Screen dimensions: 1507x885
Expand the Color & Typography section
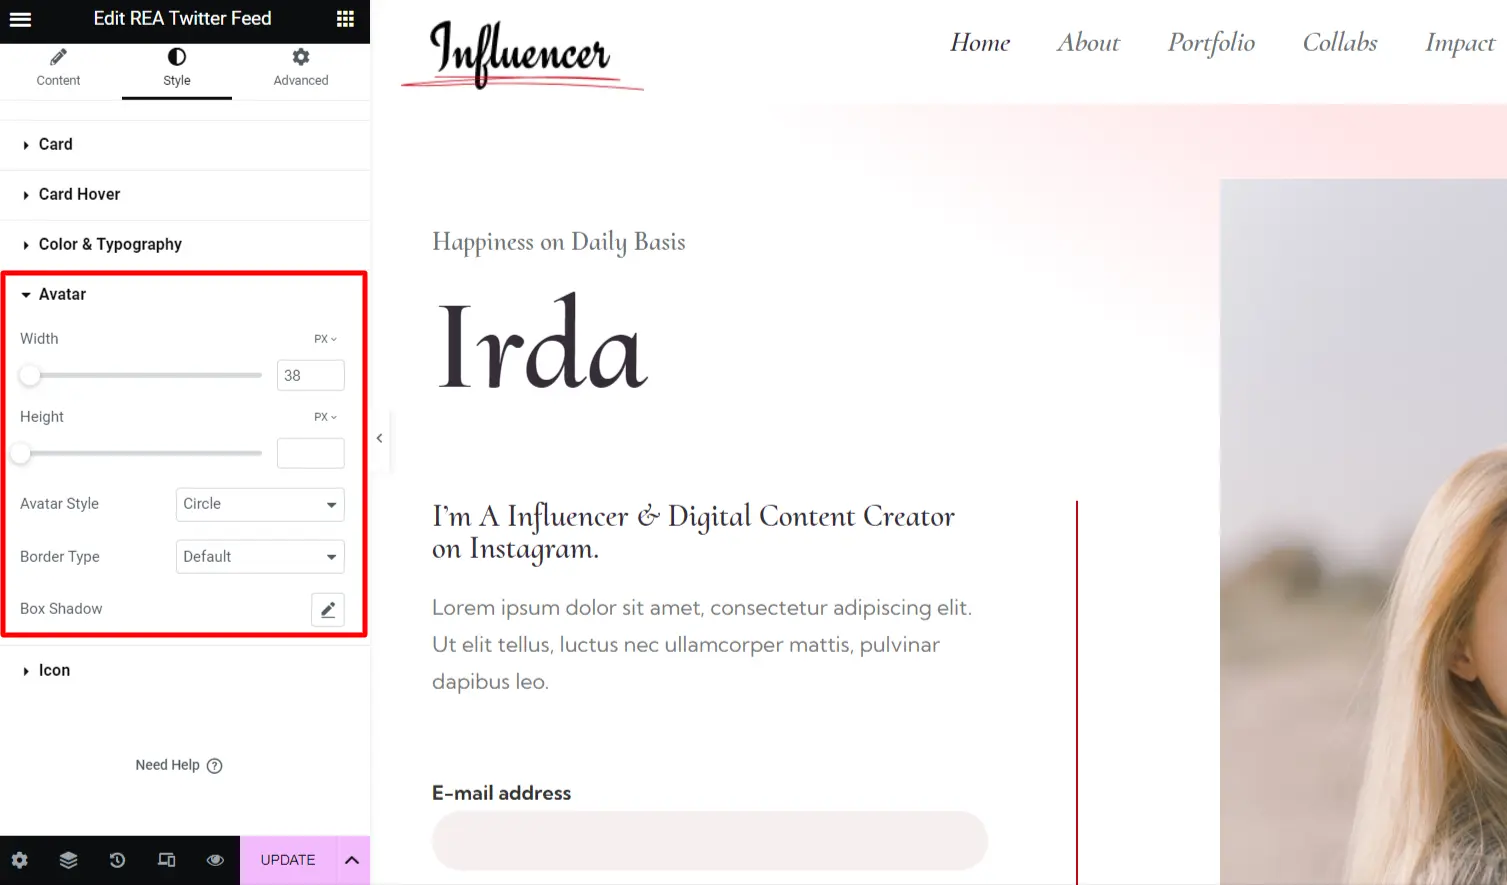pos(185,244)
